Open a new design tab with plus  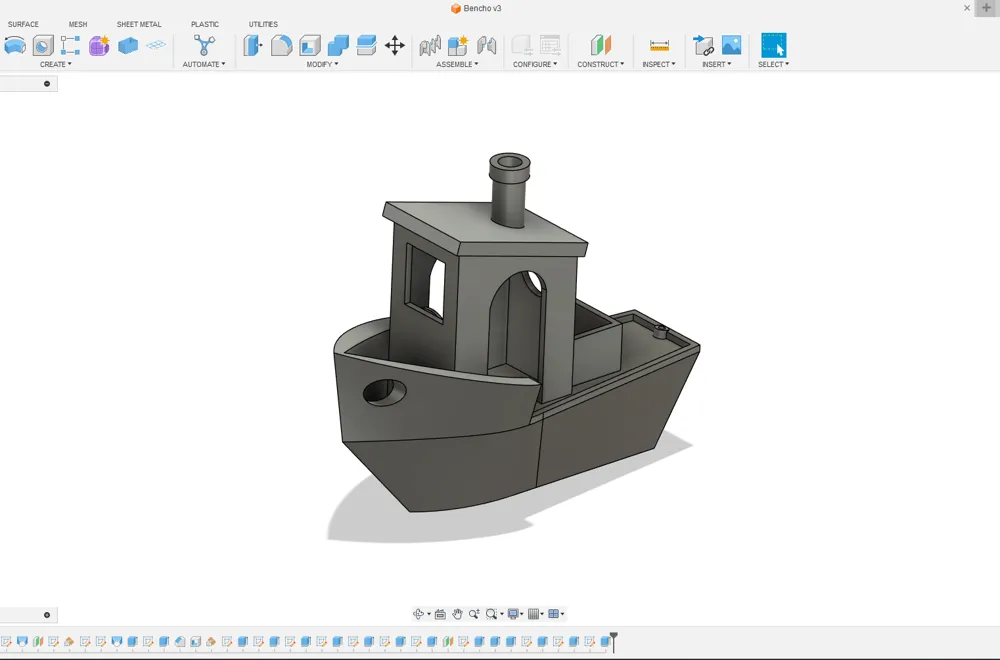[x=986, y=8]
